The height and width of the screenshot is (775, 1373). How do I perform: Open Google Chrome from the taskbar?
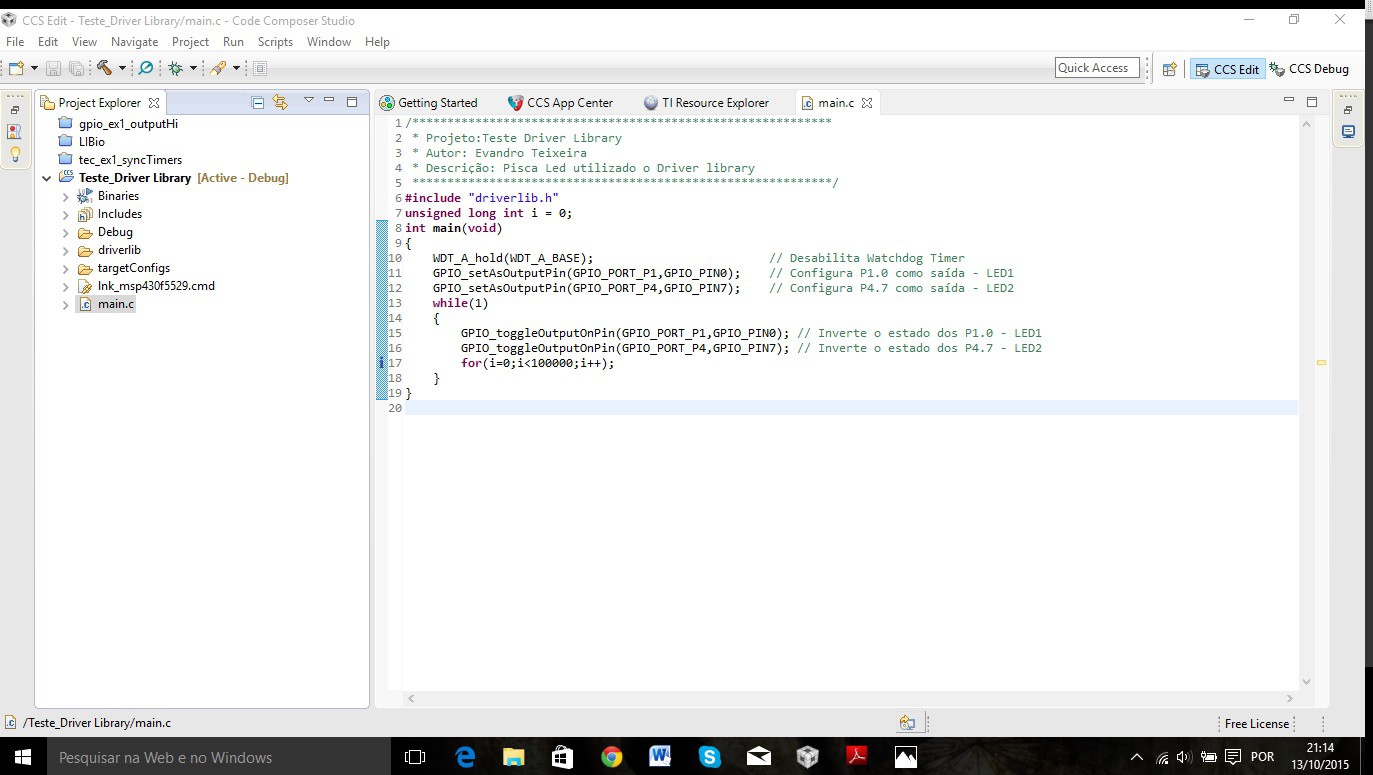[611, 757]
